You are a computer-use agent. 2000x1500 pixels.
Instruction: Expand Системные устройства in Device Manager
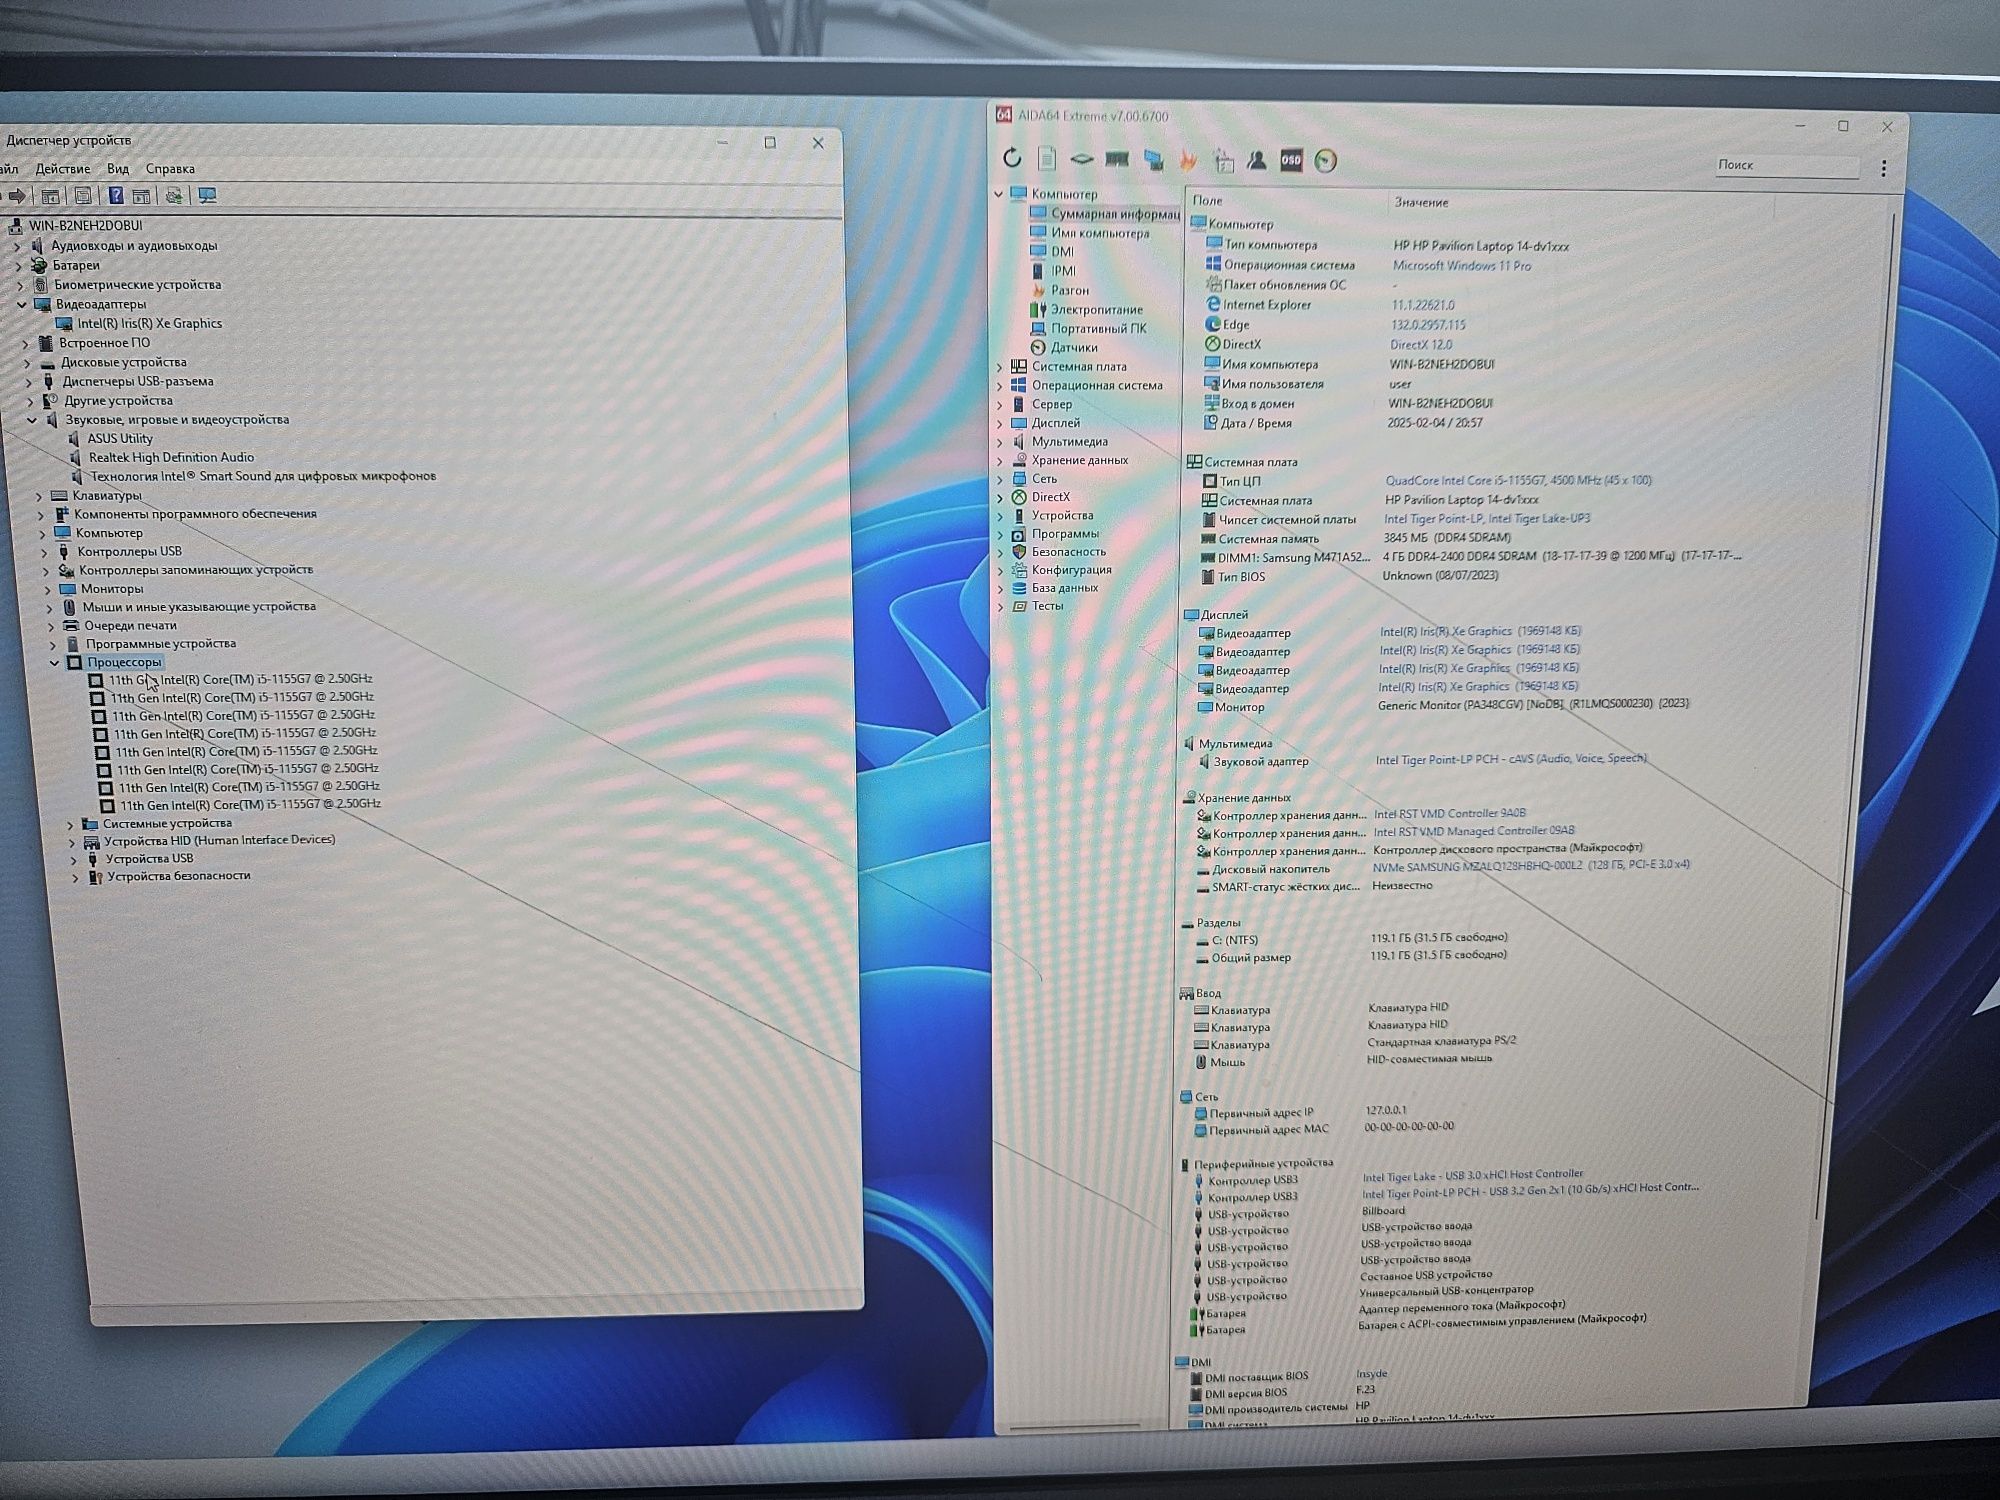[x=70, y=825]
